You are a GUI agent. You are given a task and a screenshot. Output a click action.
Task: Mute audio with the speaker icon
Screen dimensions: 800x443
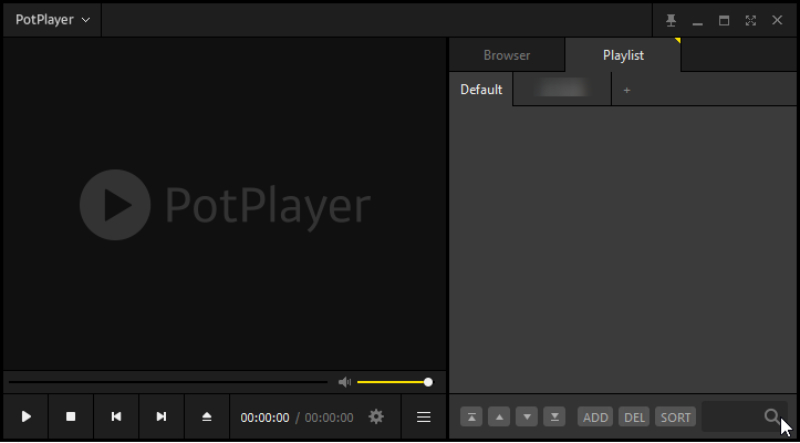(x=345, y=382)
